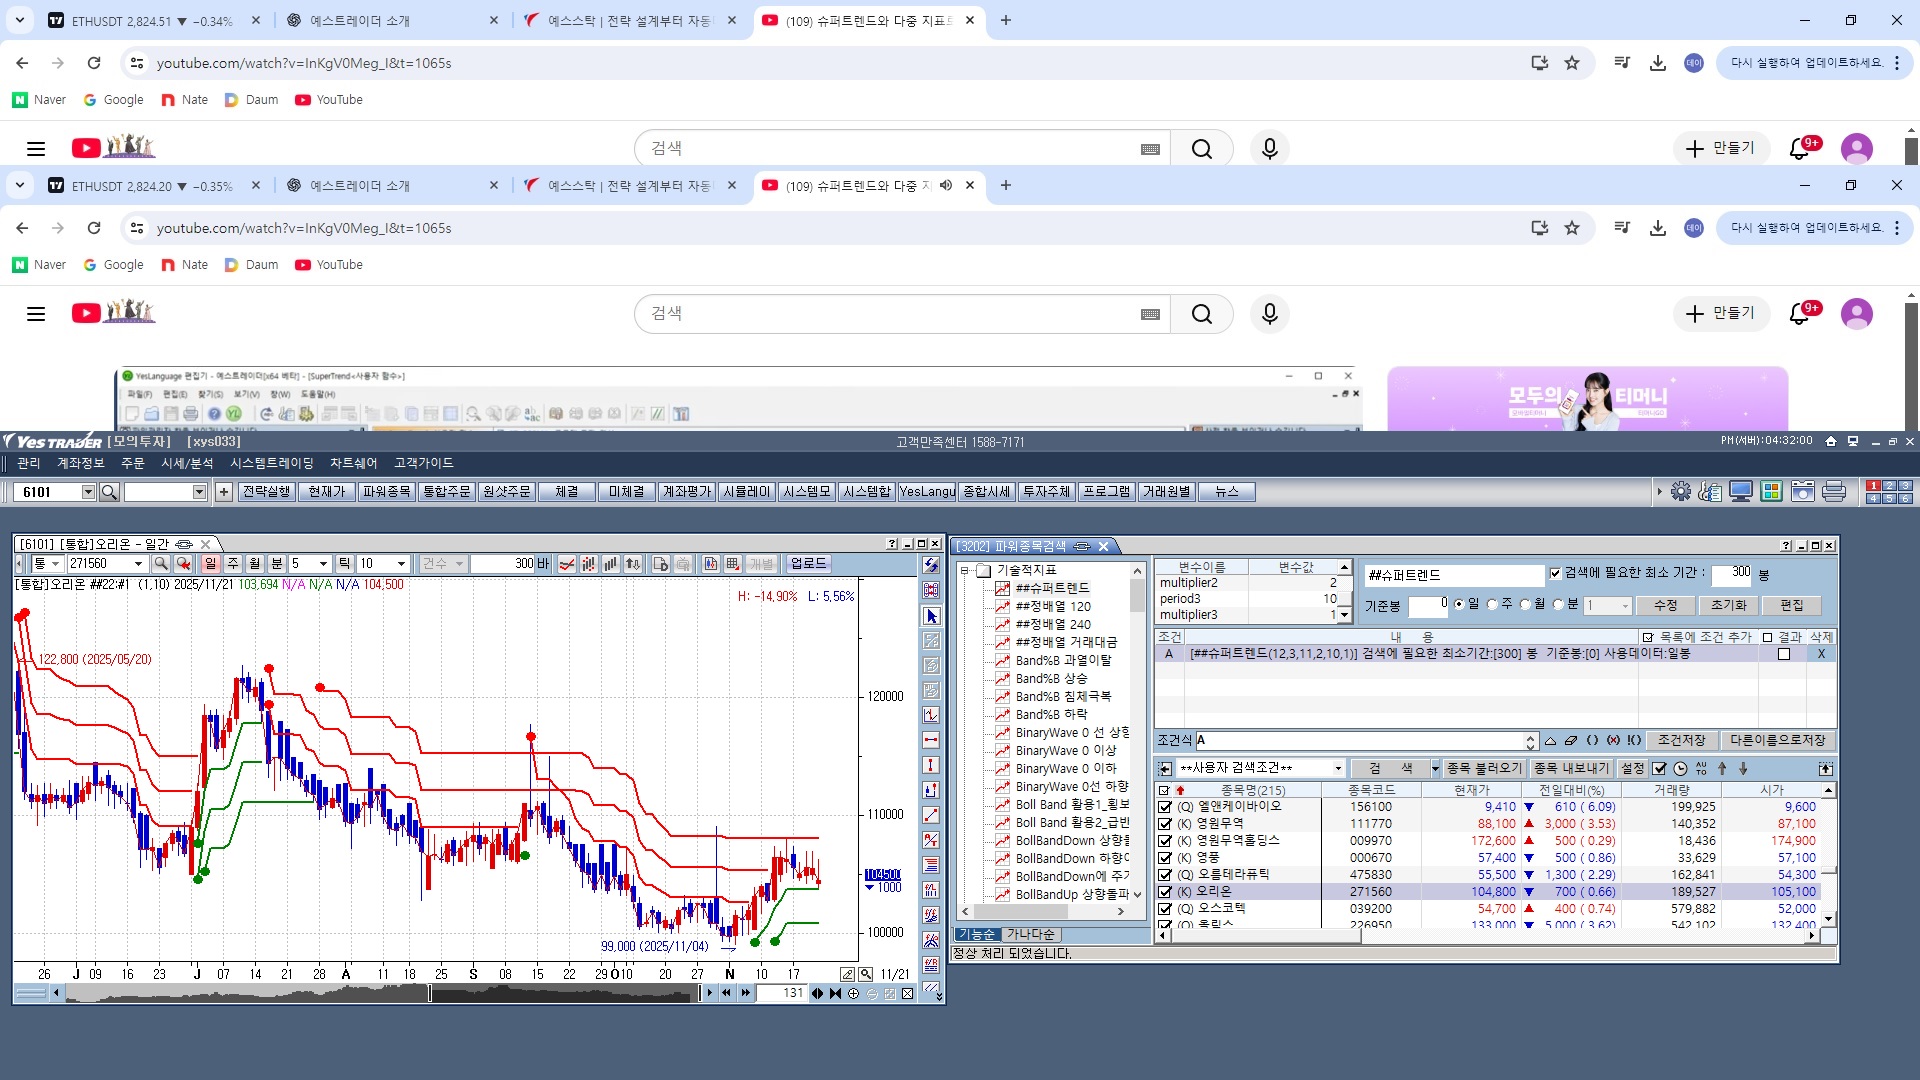Toggle 검색에 필요한 최소 기간 checkbox
Screen dimensions: 1920x1080
[x=1555, y=573]
